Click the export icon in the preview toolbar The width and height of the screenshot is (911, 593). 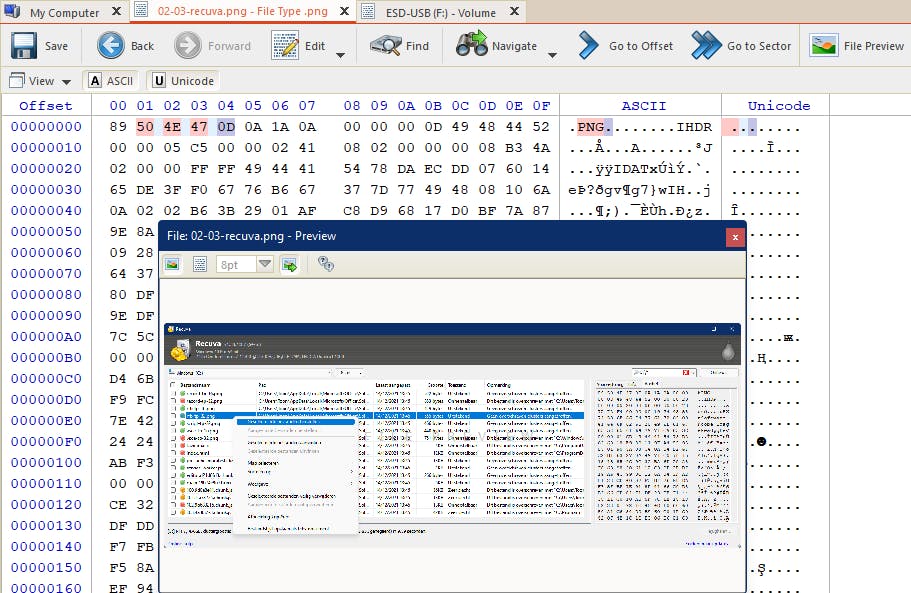290,264
